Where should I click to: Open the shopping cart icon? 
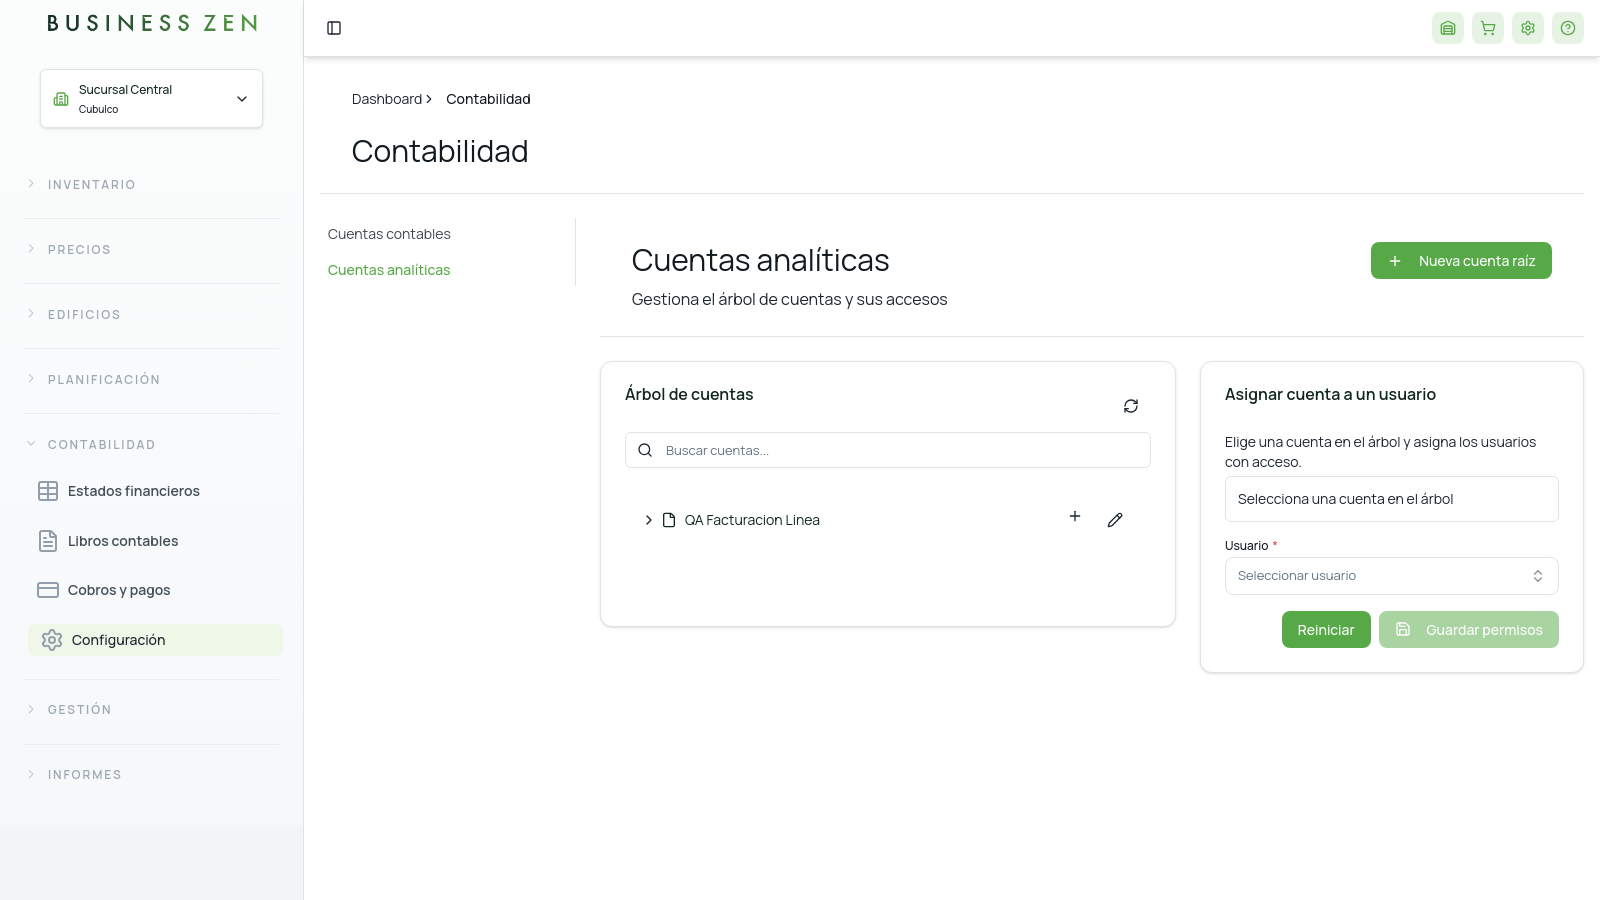click(x=1488, y=28)
